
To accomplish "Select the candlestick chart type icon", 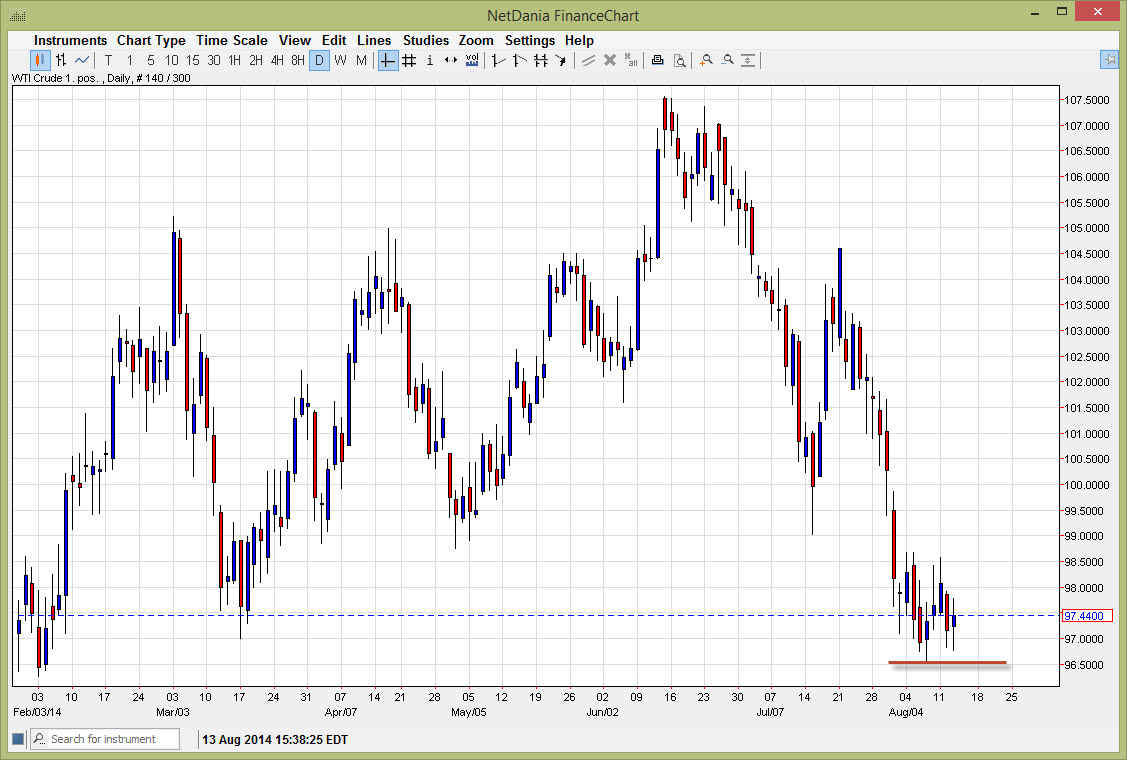I will click(x=40, y=60).
